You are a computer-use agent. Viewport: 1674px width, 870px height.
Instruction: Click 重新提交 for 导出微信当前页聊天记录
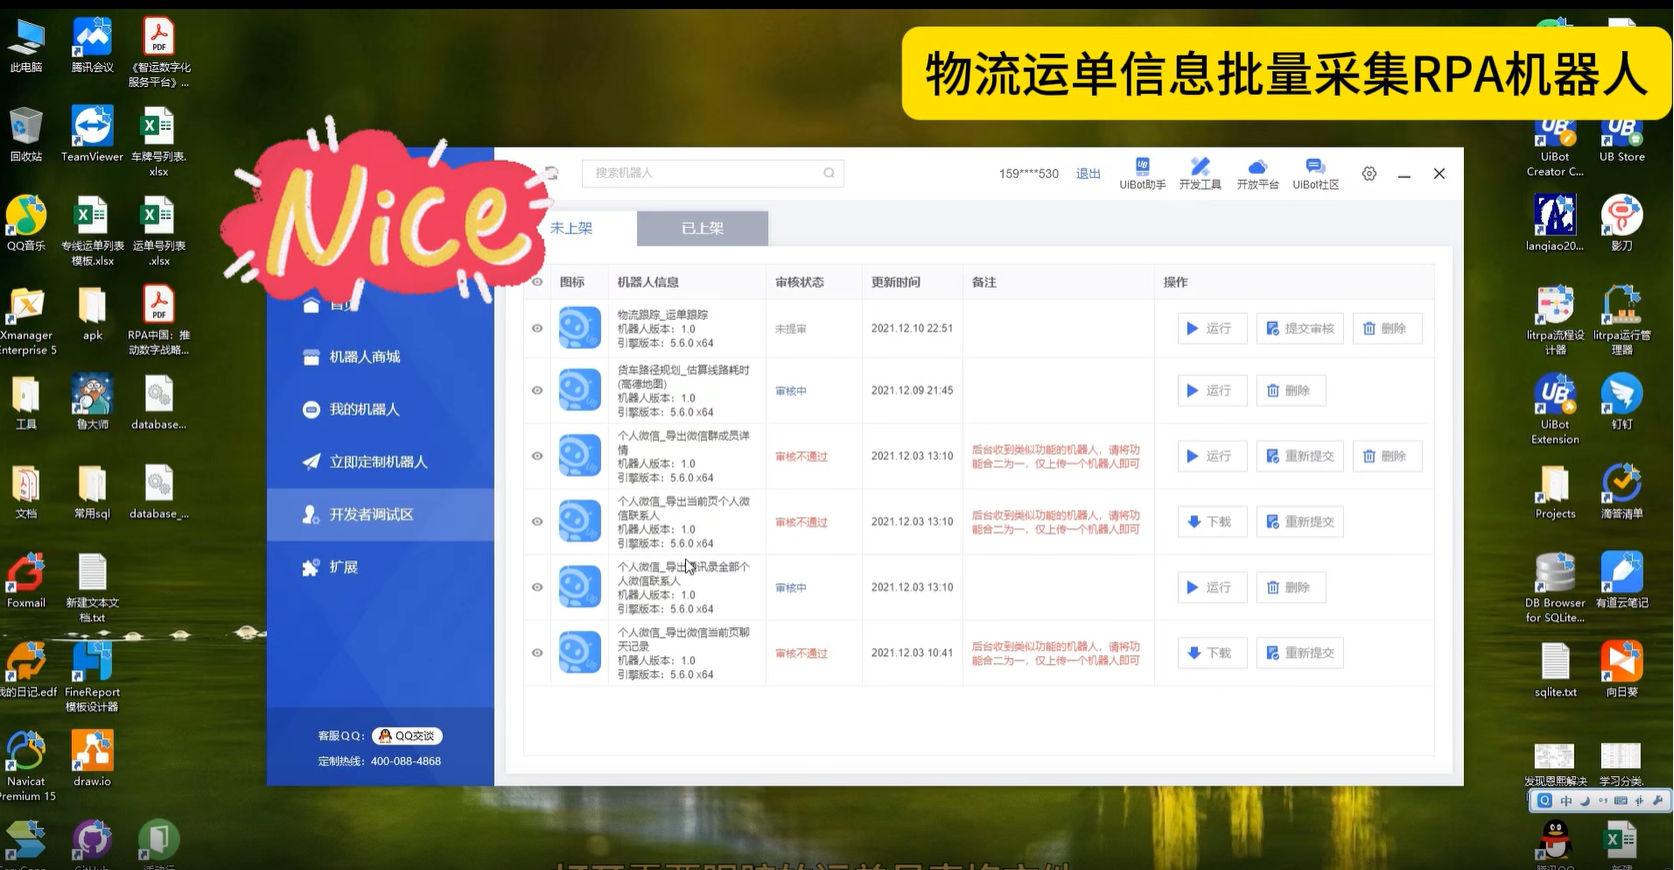(x=1300, y=653)
